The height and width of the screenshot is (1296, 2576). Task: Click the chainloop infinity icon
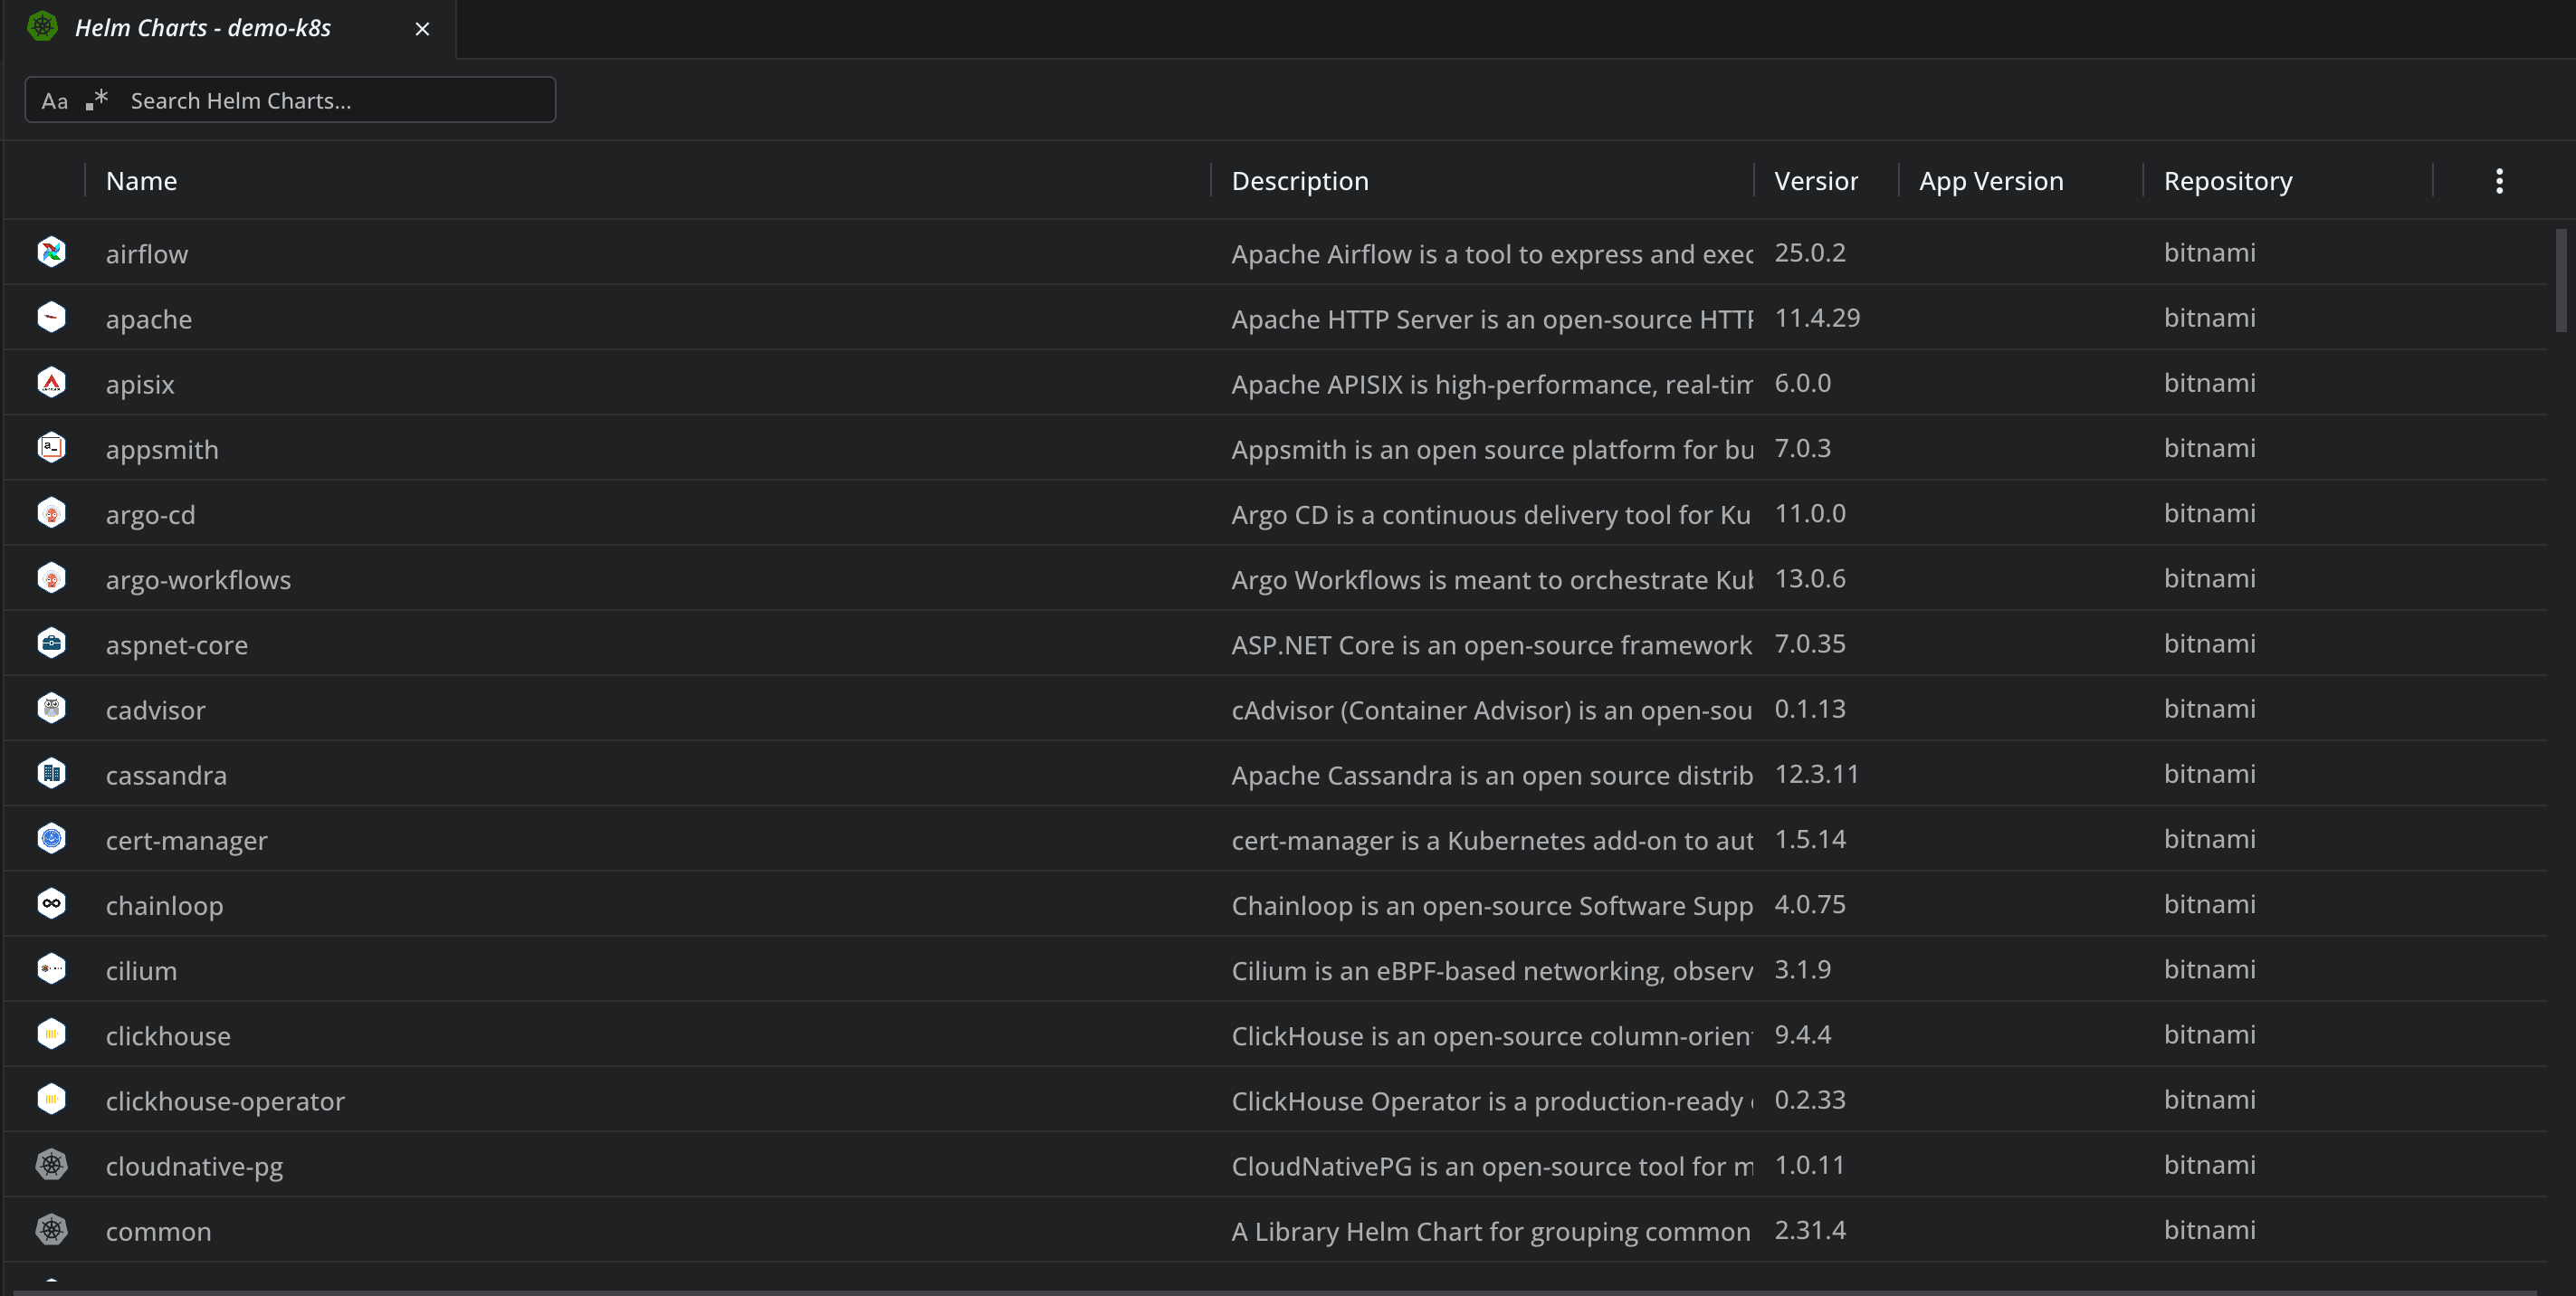point(51,904)
